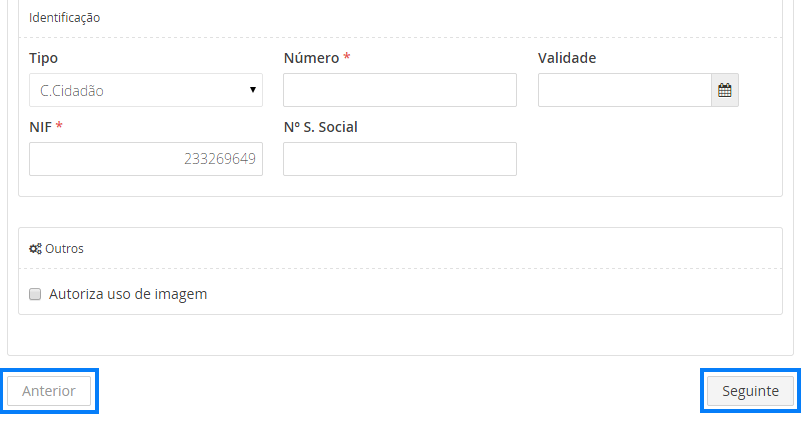Click the Nº S. Social input box
Screen dimensions: 802x432
click(400, 159)
